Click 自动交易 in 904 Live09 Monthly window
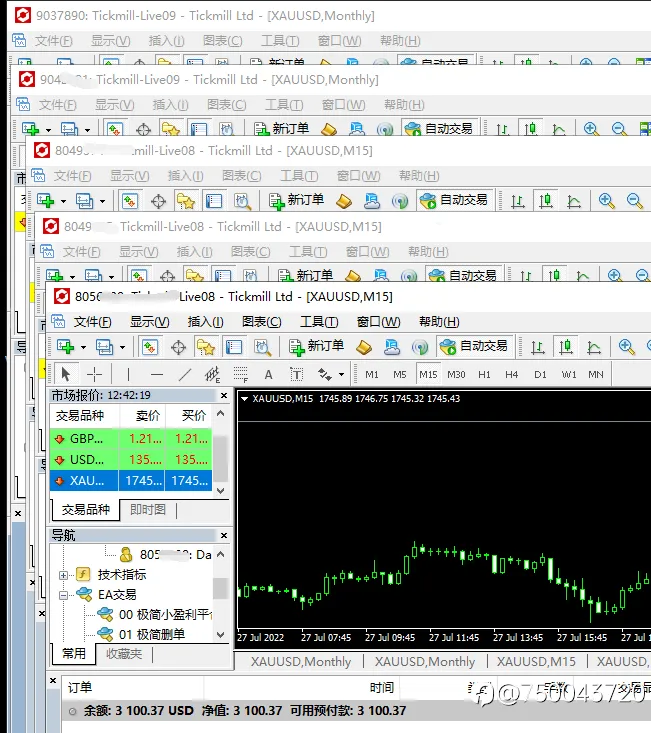The image size is (651, 733). tap(439, 128)
